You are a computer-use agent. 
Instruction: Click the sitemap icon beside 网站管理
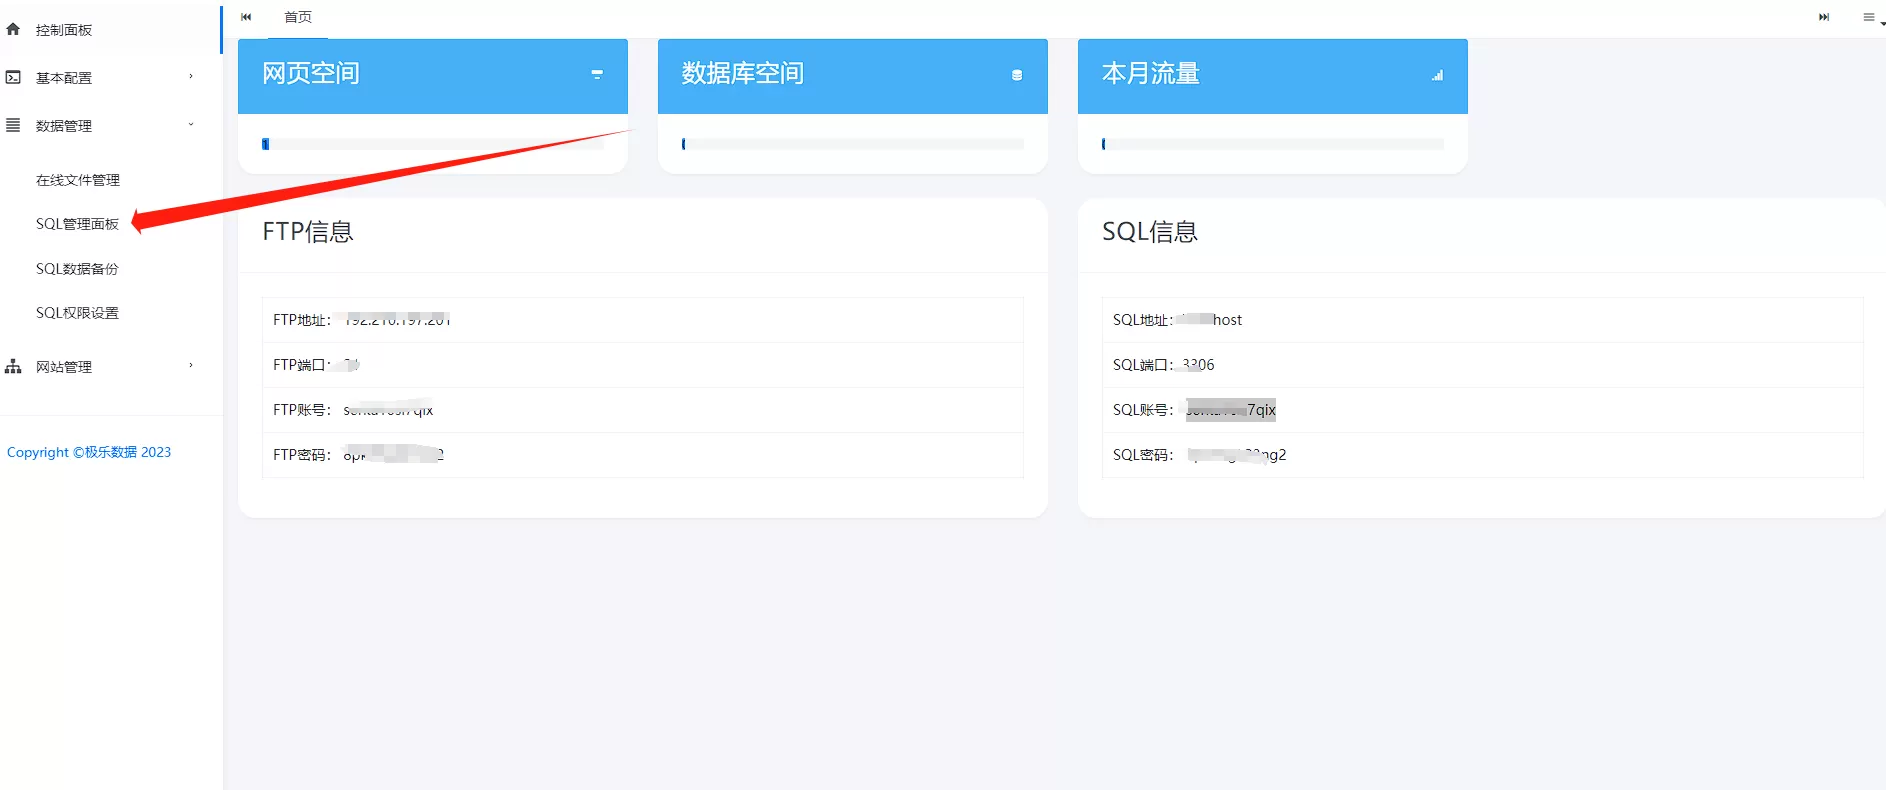point(13,366)
